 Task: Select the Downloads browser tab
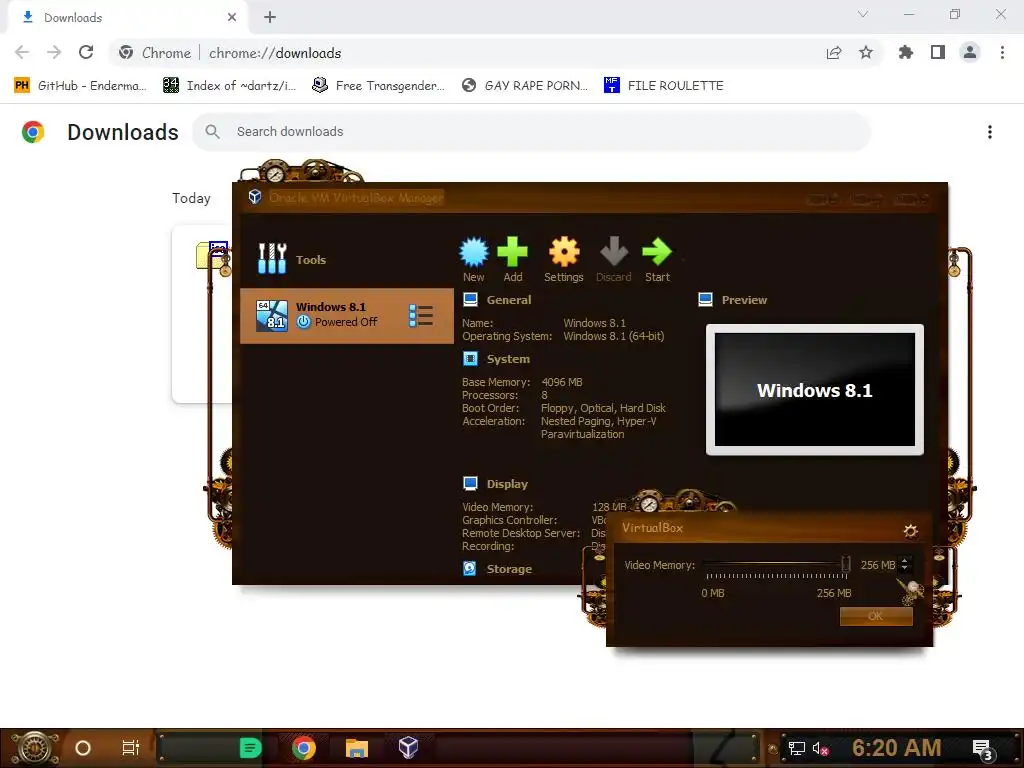127,18
